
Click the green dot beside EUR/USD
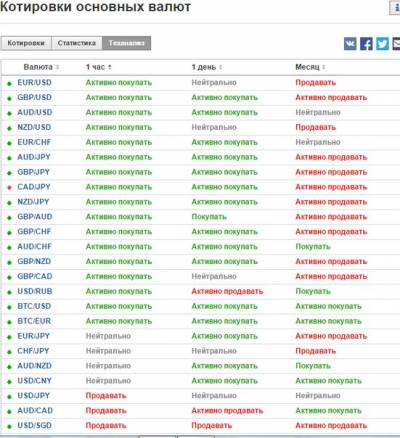click(9, 83)
